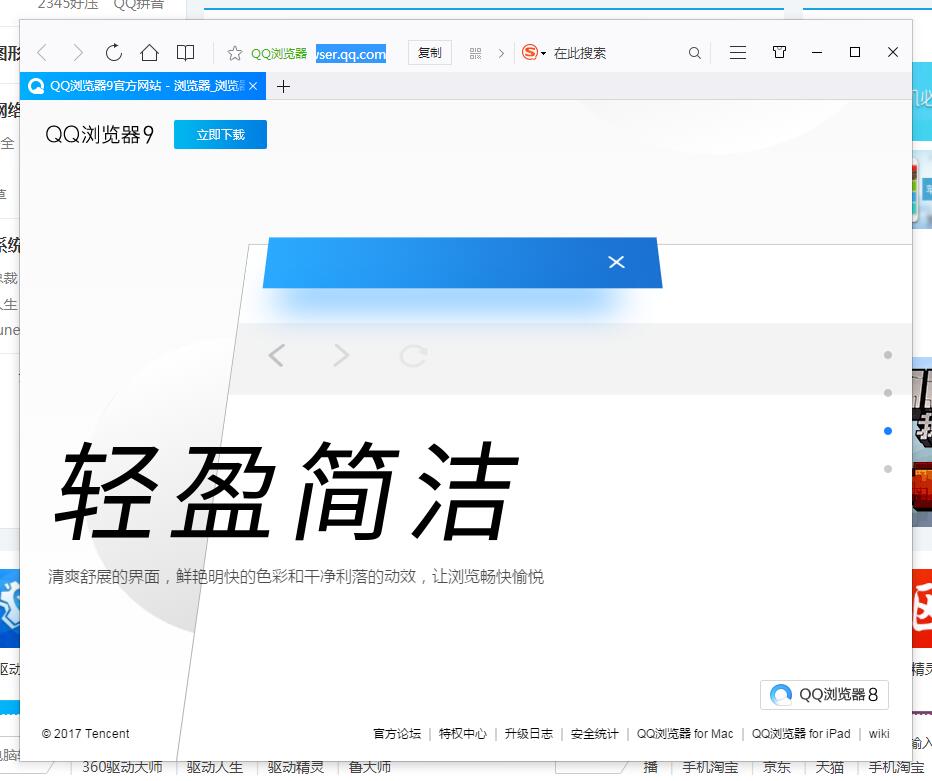
Task: Click the © 2017 Tencent footer text
Action: [x=86, y=733]
